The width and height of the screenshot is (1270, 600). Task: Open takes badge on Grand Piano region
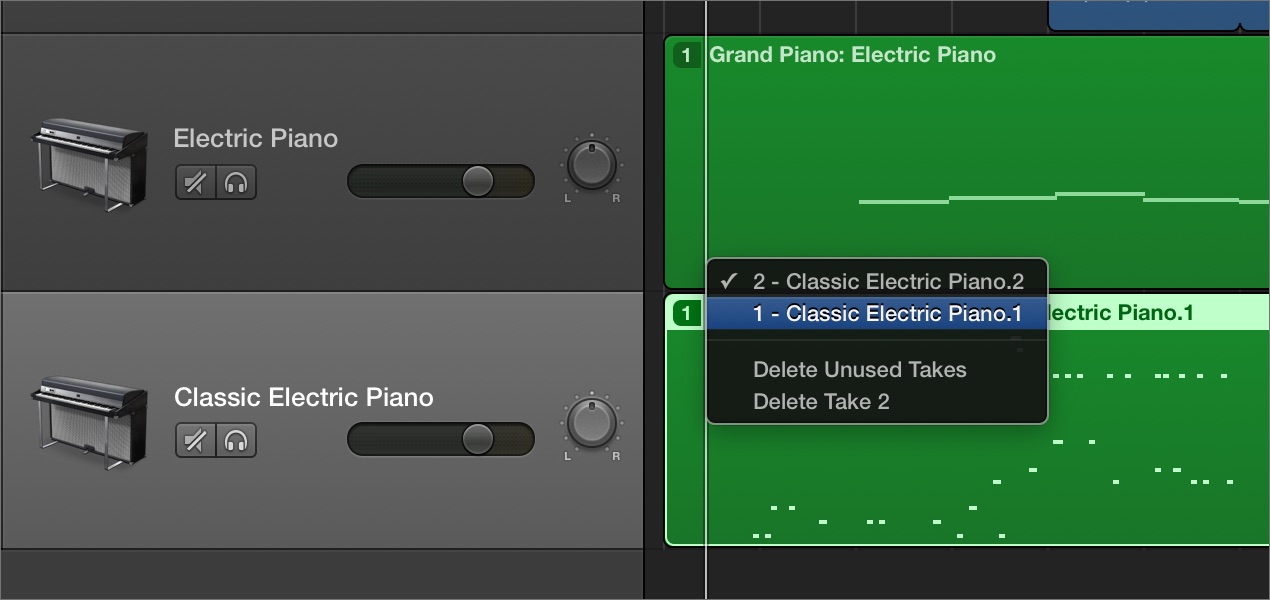(x=686, y=55)
